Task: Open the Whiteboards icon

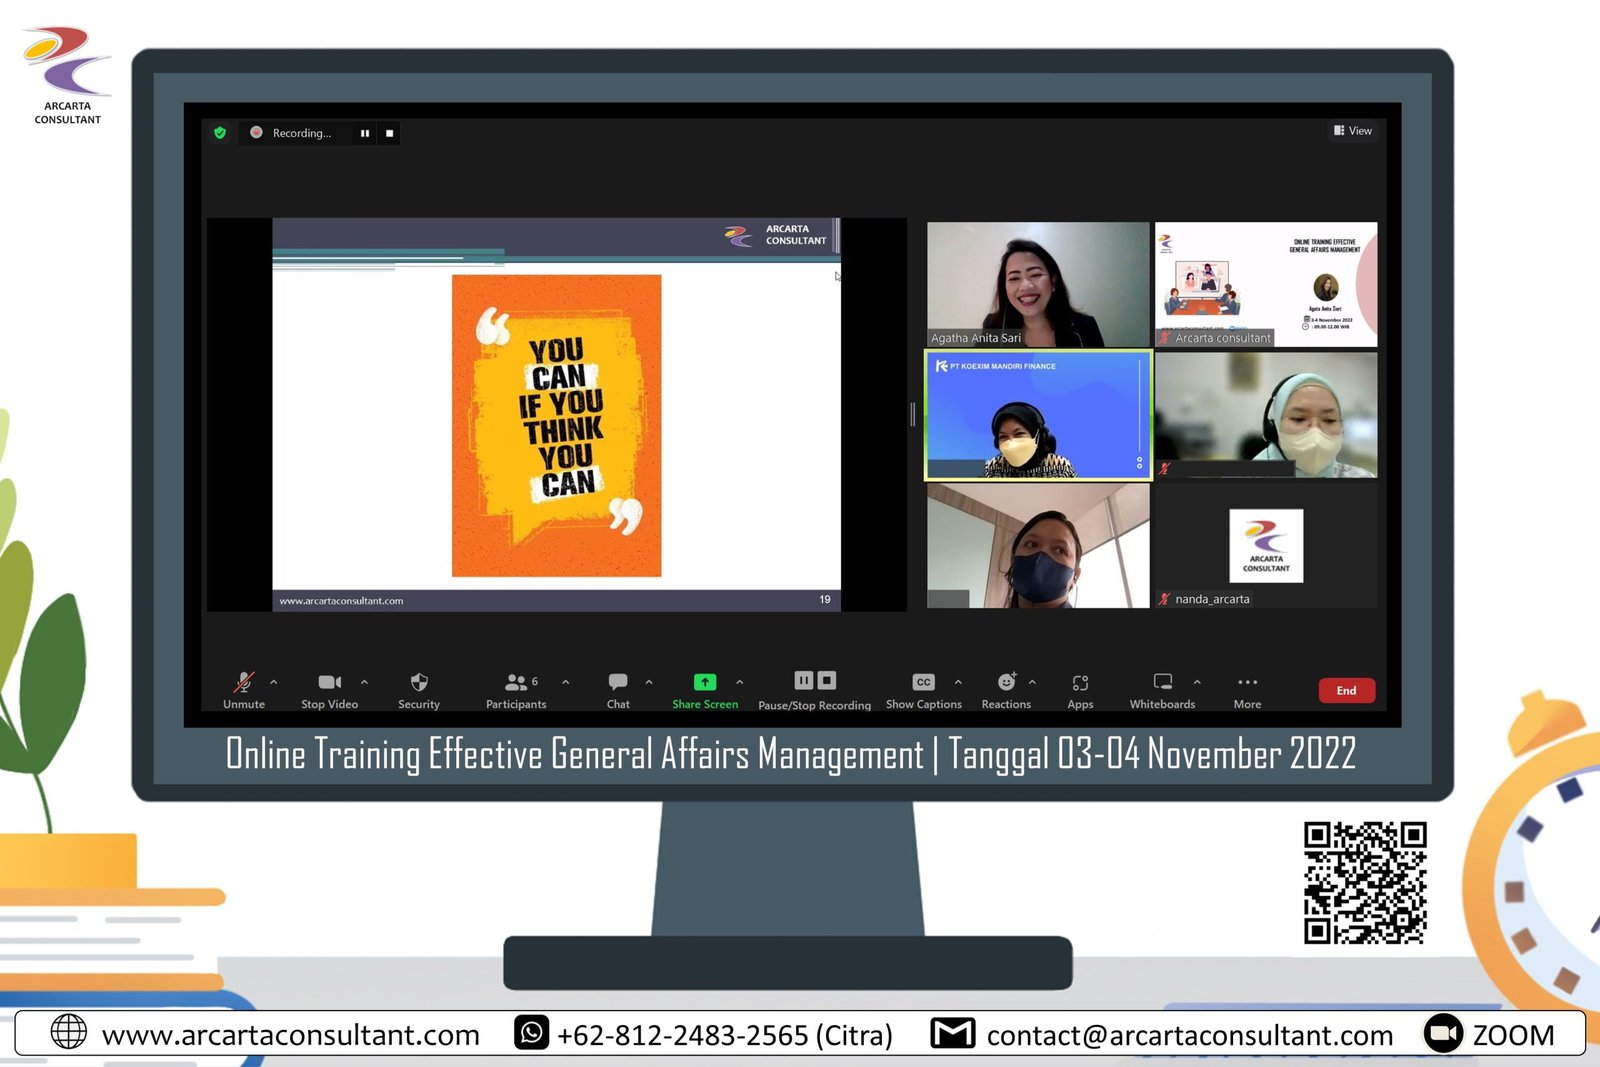Action: point(1162,683)
